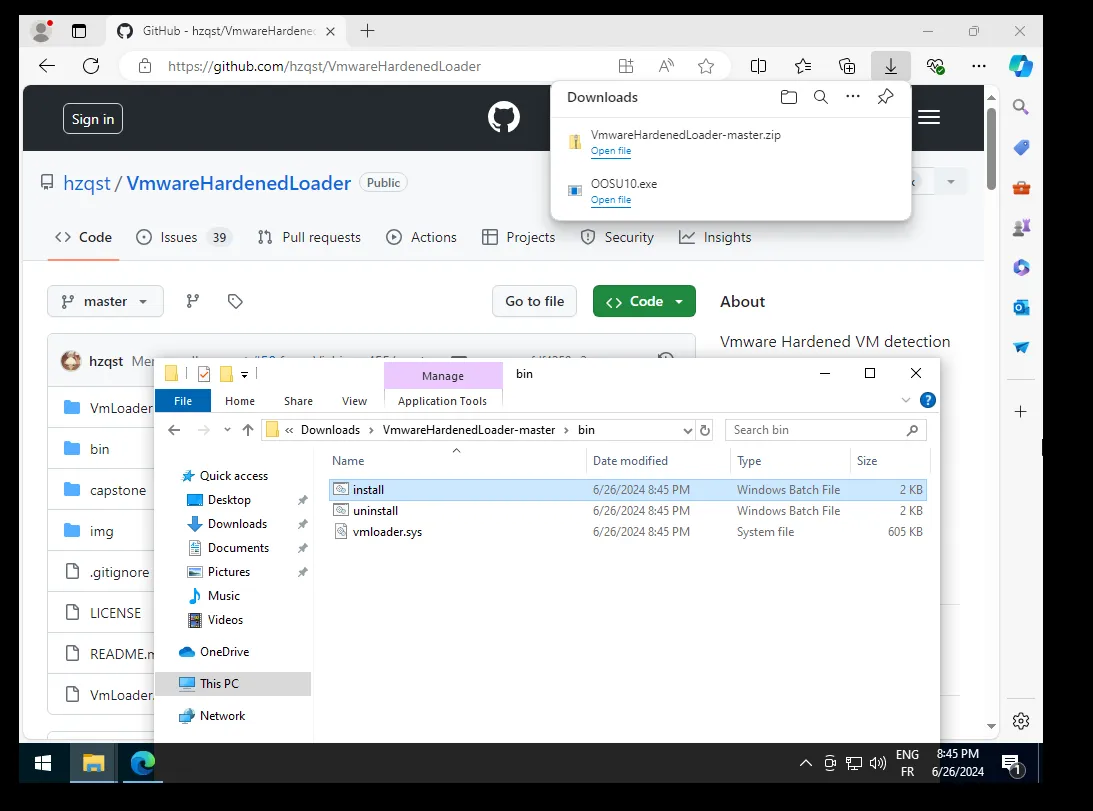Go up one folder level in Explorer
The width and height of the screenshot is (1093, 811).
[248, 430]
